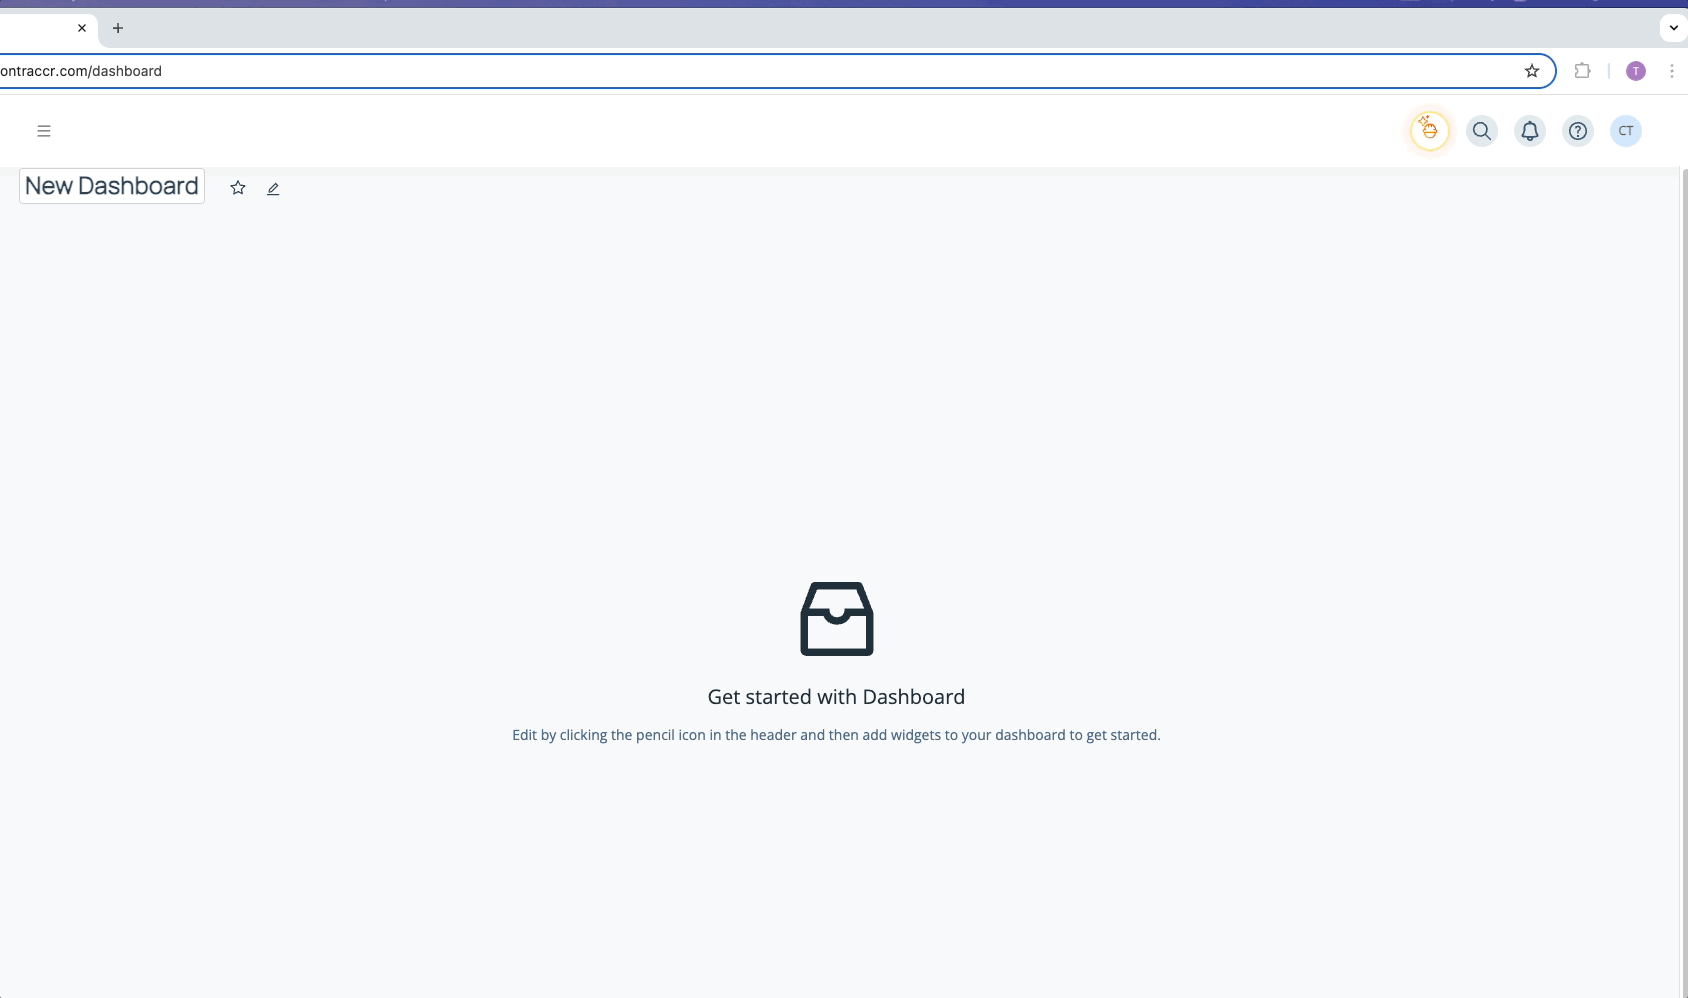Open the search magnifier in header
This screenshot has height=998, width=1688.
pos(1482,131)
